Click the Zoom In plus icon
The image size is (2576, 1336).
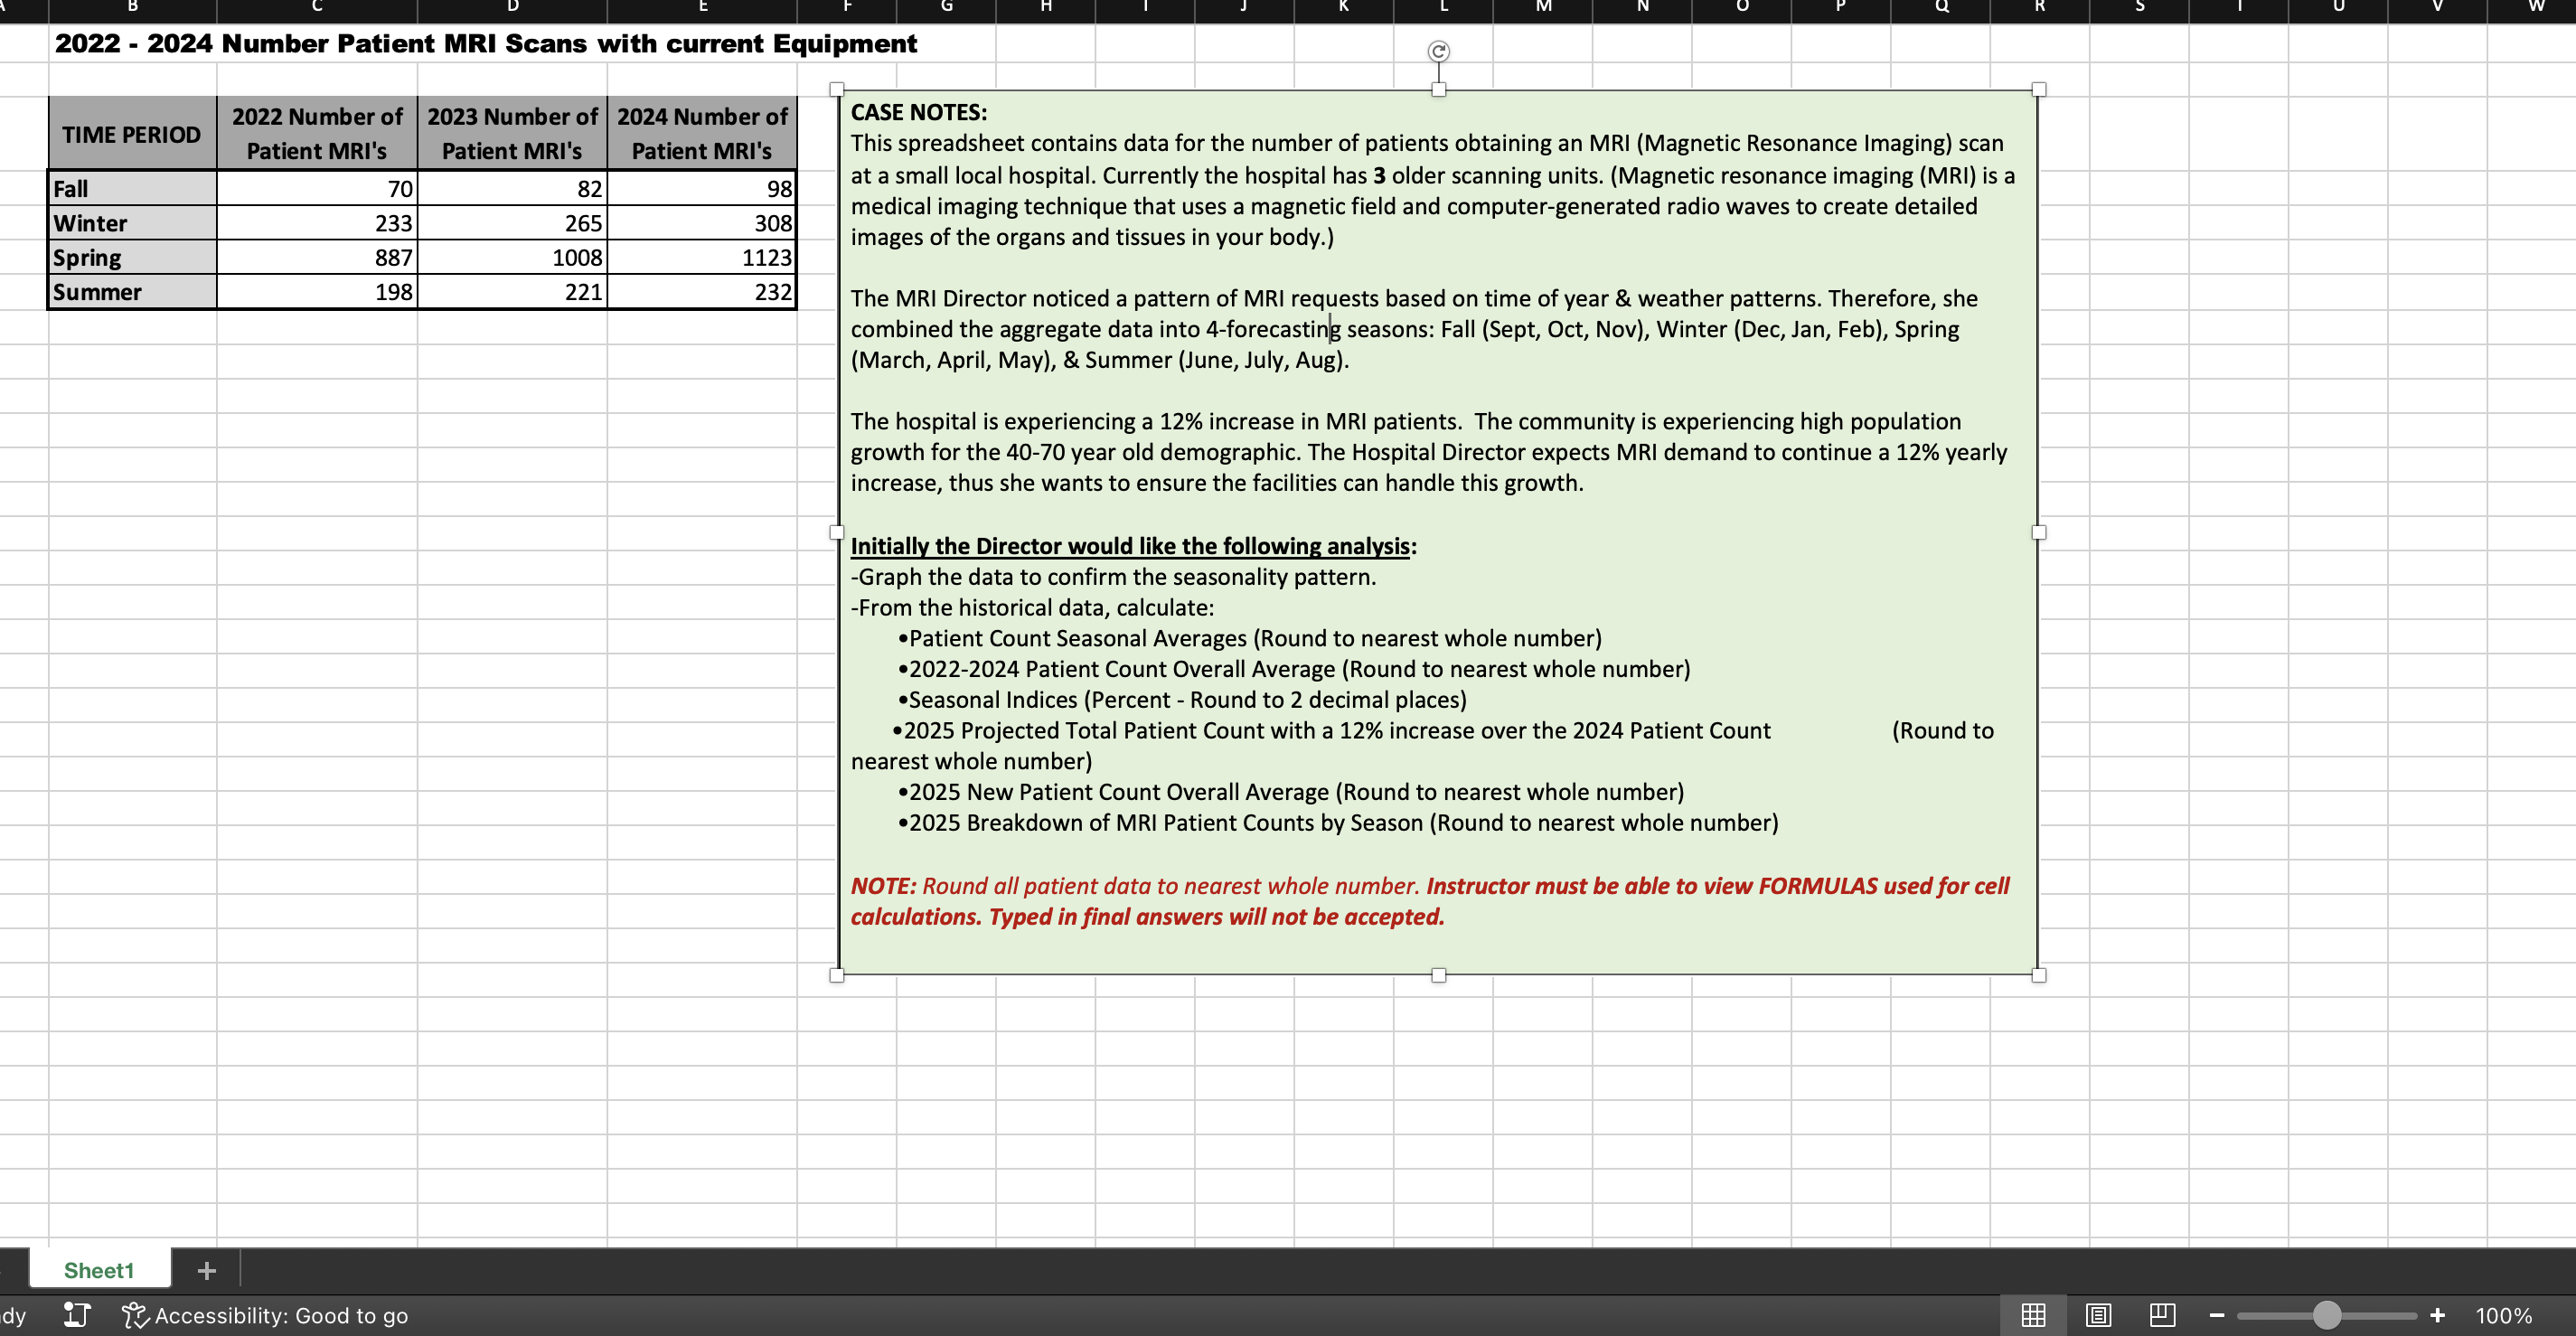2437,1315
